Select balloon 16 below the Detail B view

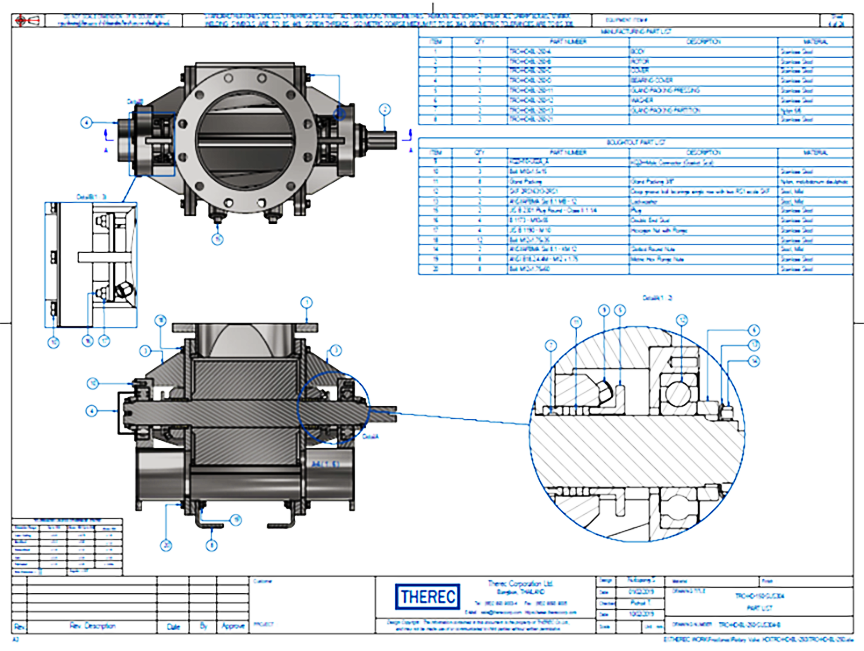(x=87, y=341)
